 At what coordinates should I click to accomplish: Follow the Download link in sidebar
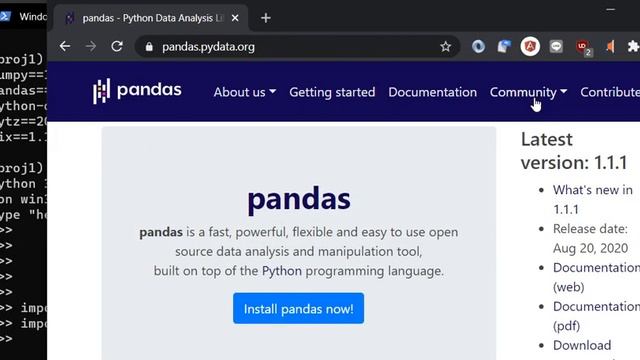point(582,345)
